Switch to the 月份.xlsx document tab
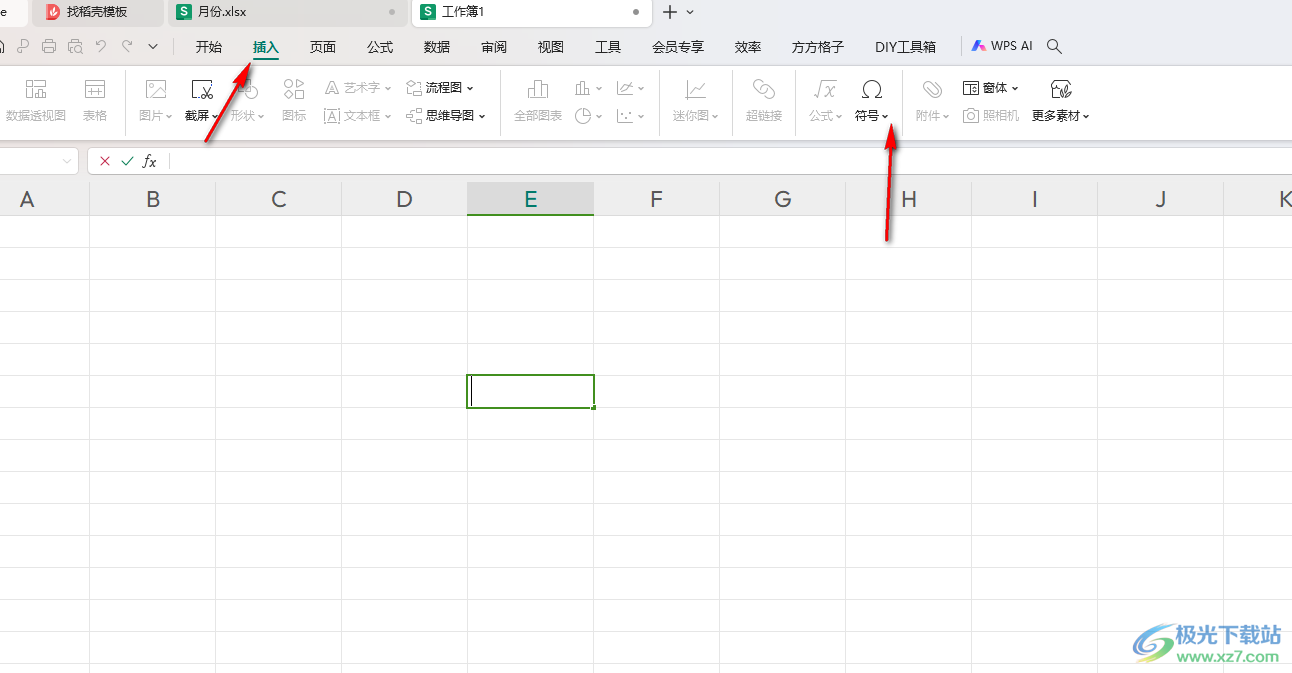The height and width of the screenshot is (673, 1292). [x=287, y=12]
